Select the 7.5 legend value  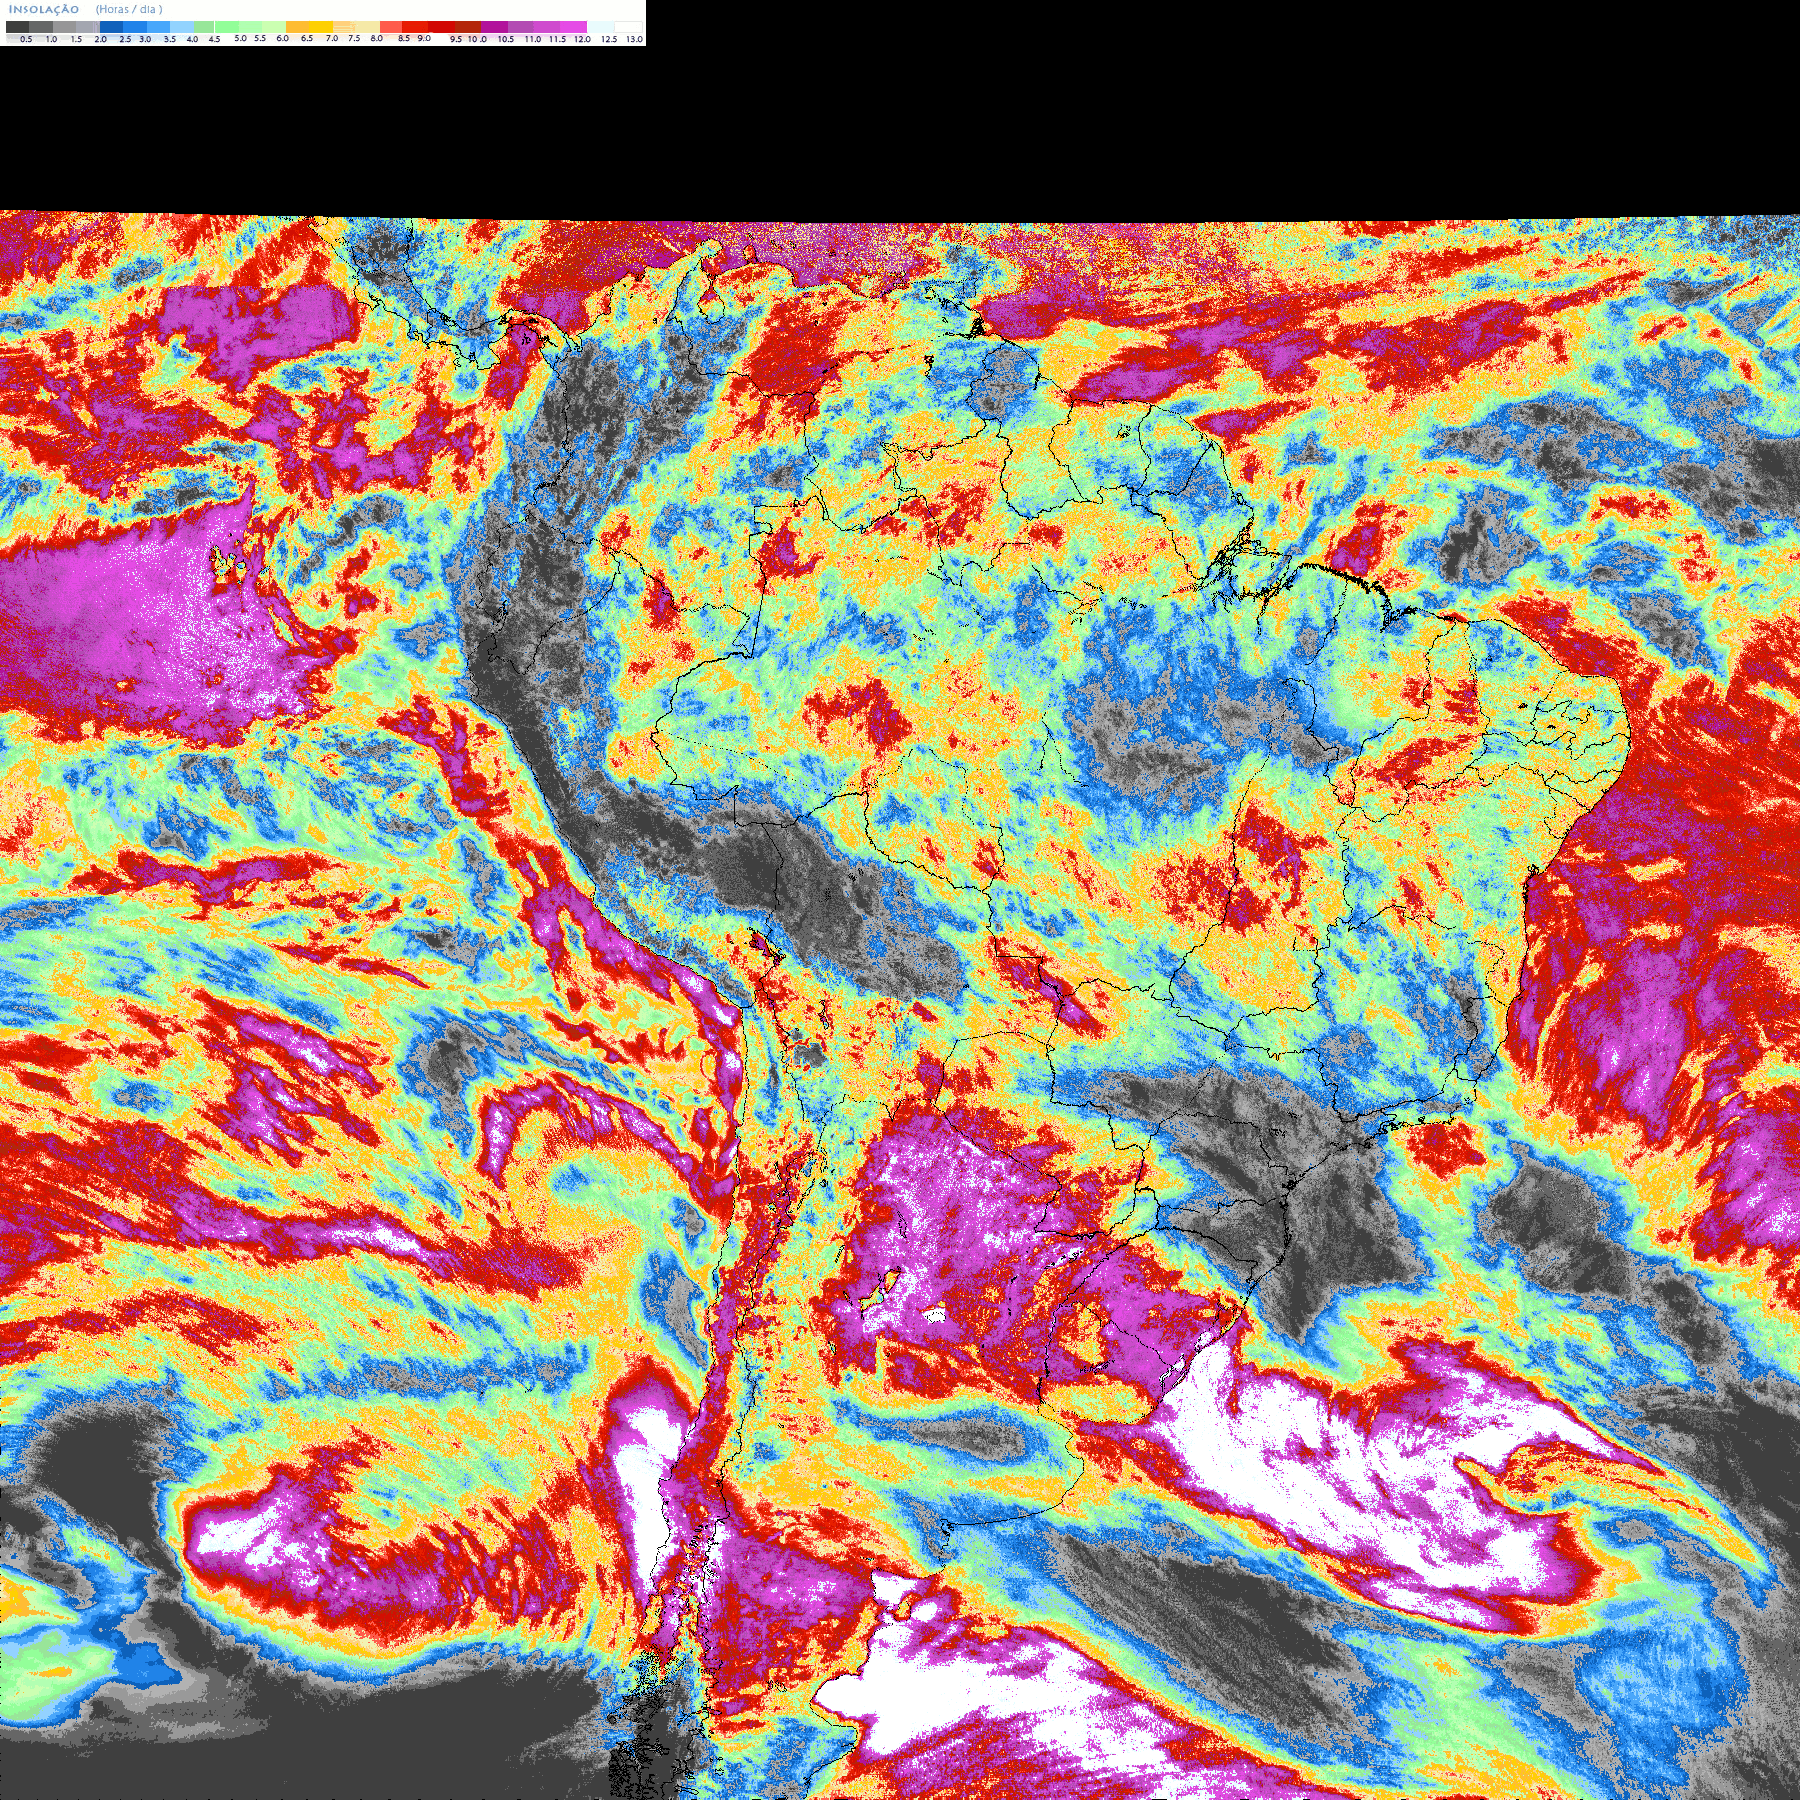coord(354,38)
